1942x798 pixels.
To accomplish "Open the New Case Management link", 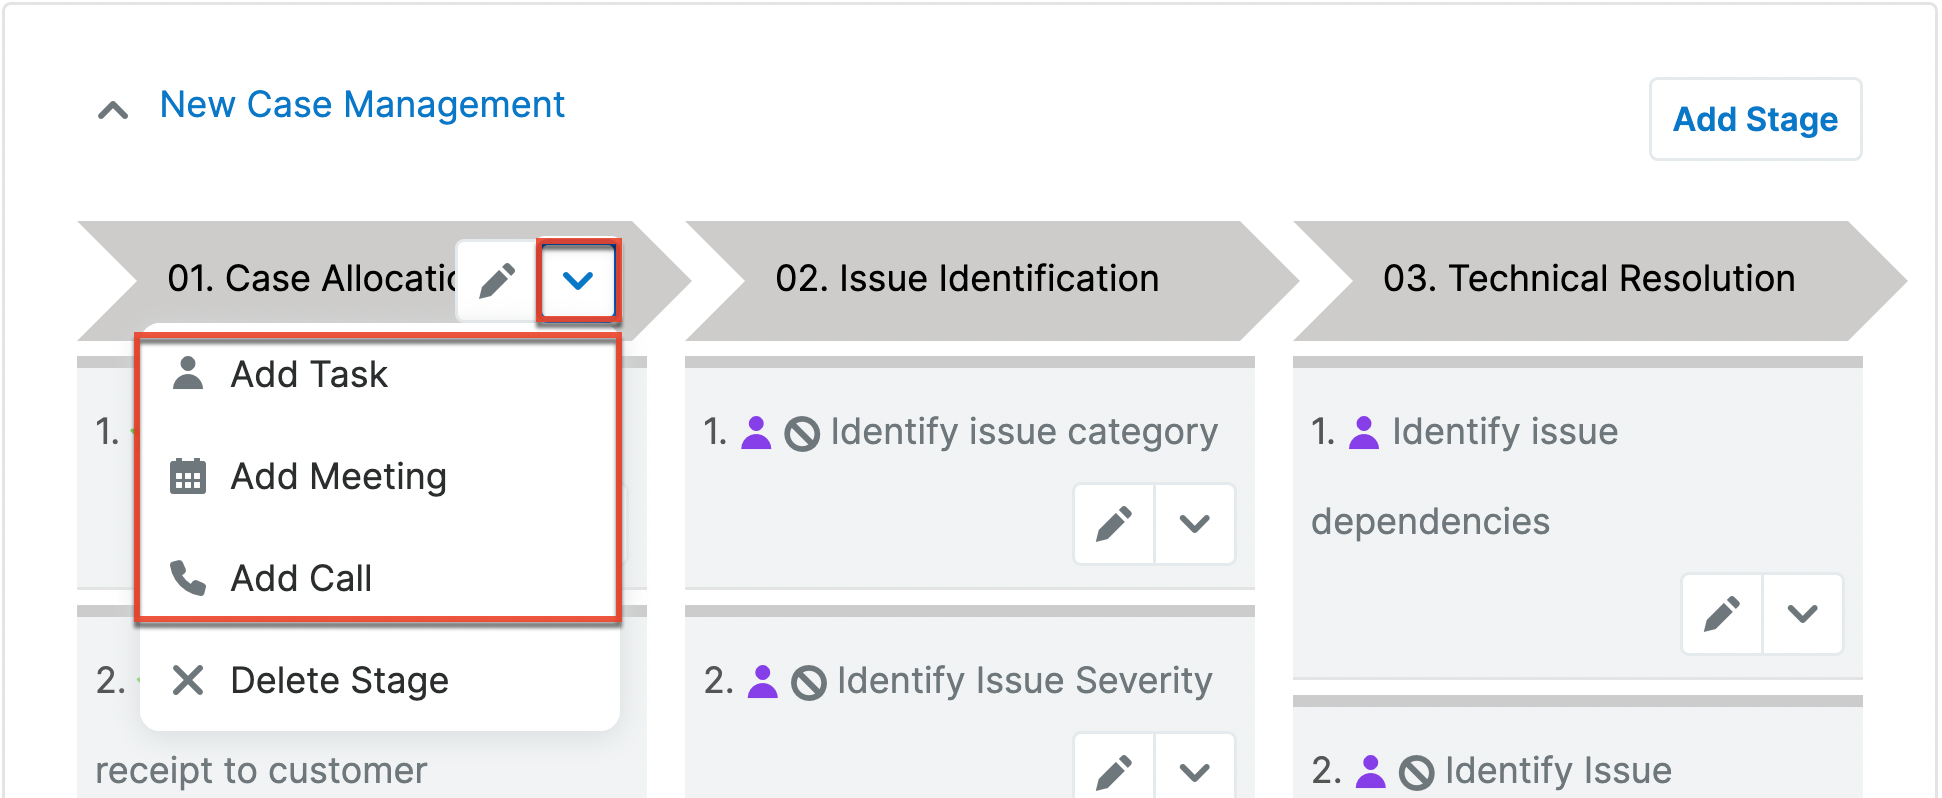I will 362,104.
